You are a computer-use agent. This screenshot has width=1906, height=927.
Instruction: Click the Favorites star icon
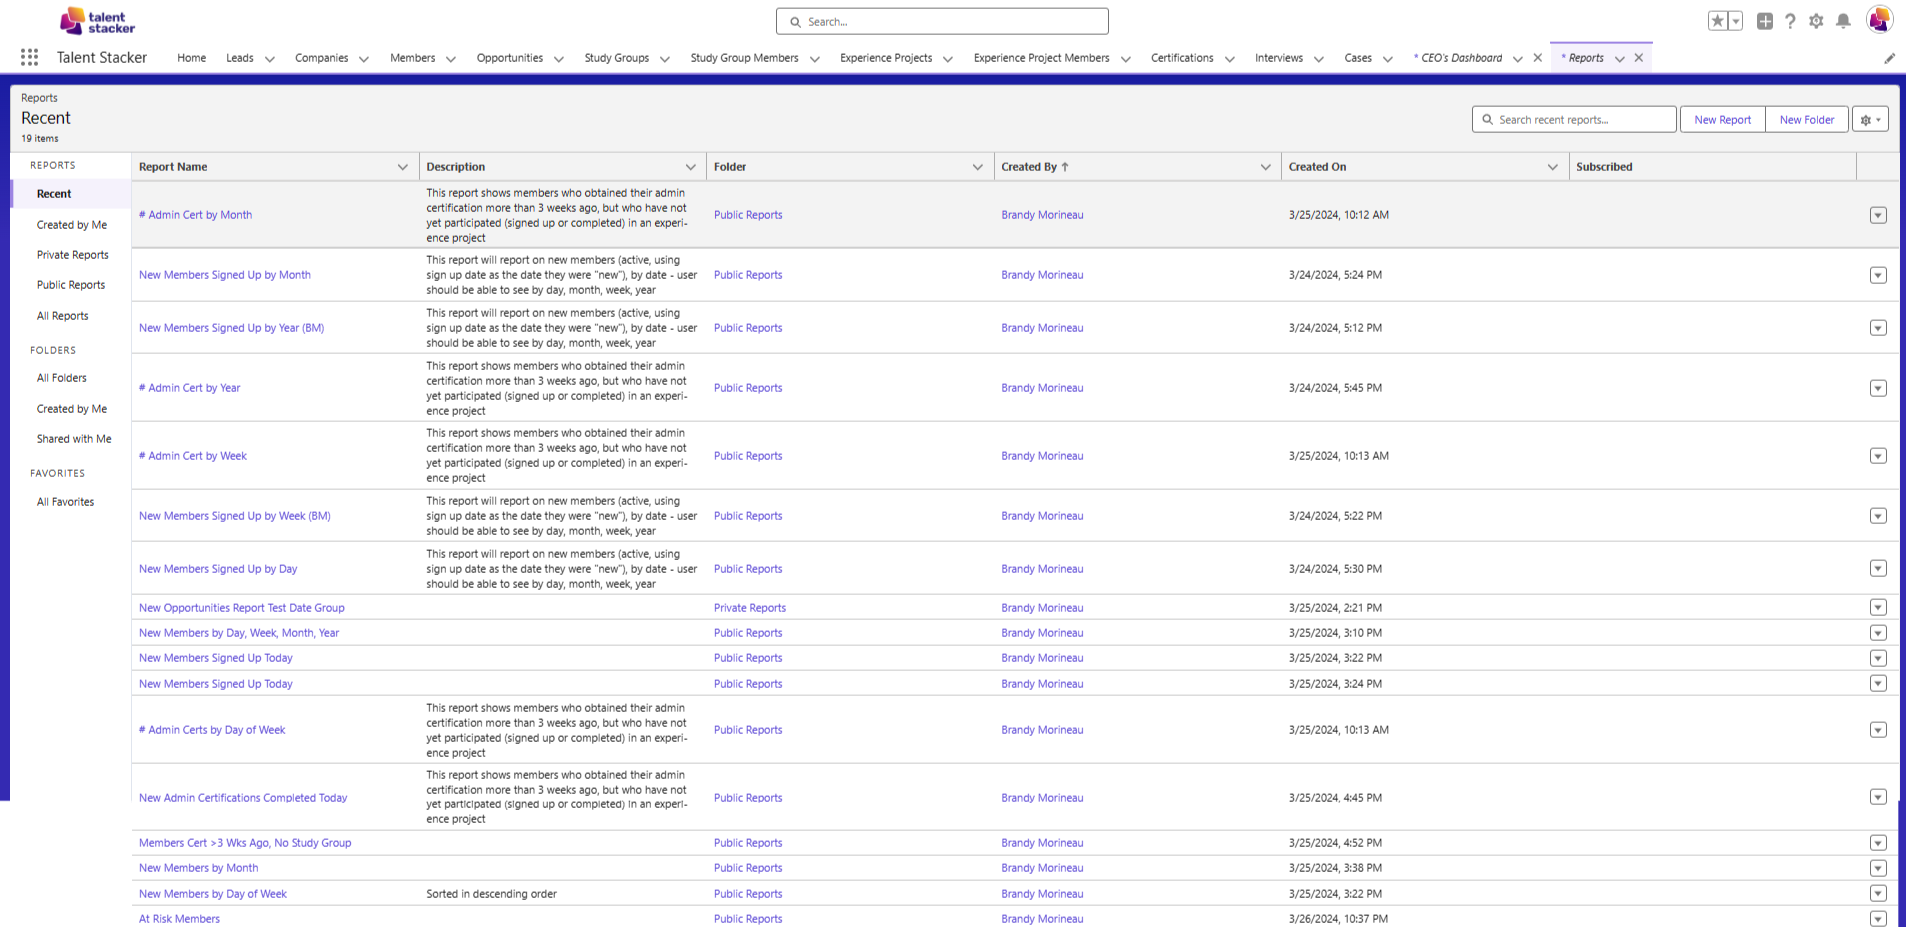[1717, 21]
